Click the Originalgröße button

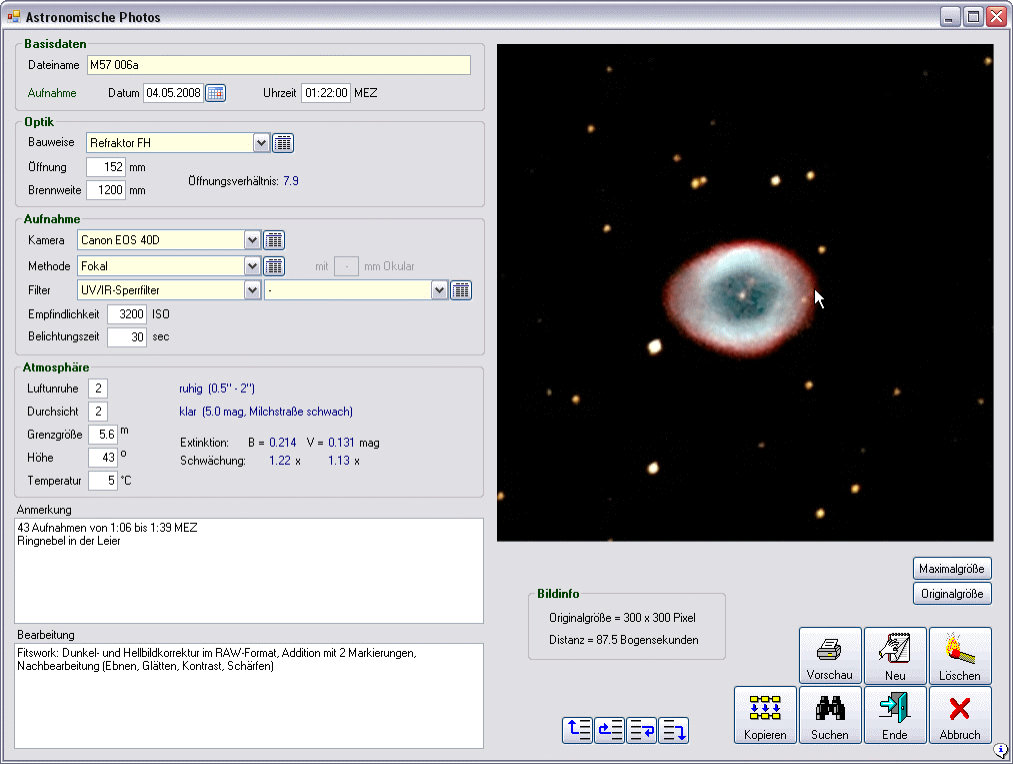952,594
